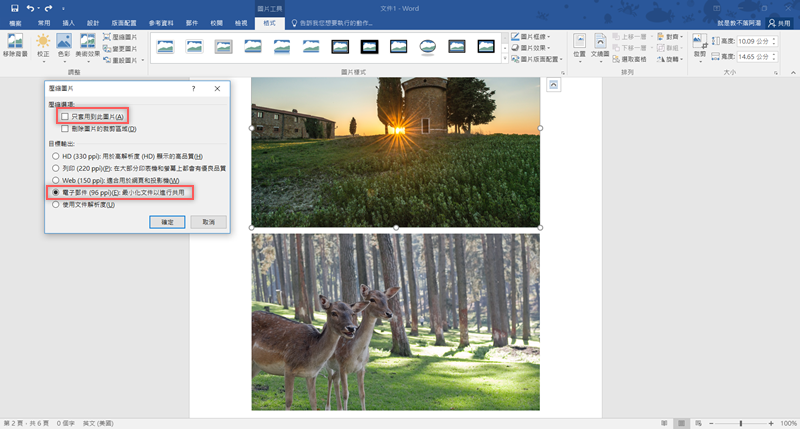Viewport: 800px width, 429px height.
Task: Enable 刪除圖片的裁剪區域 checkbox
Action: pyautogui.click(x=65, y=129)
